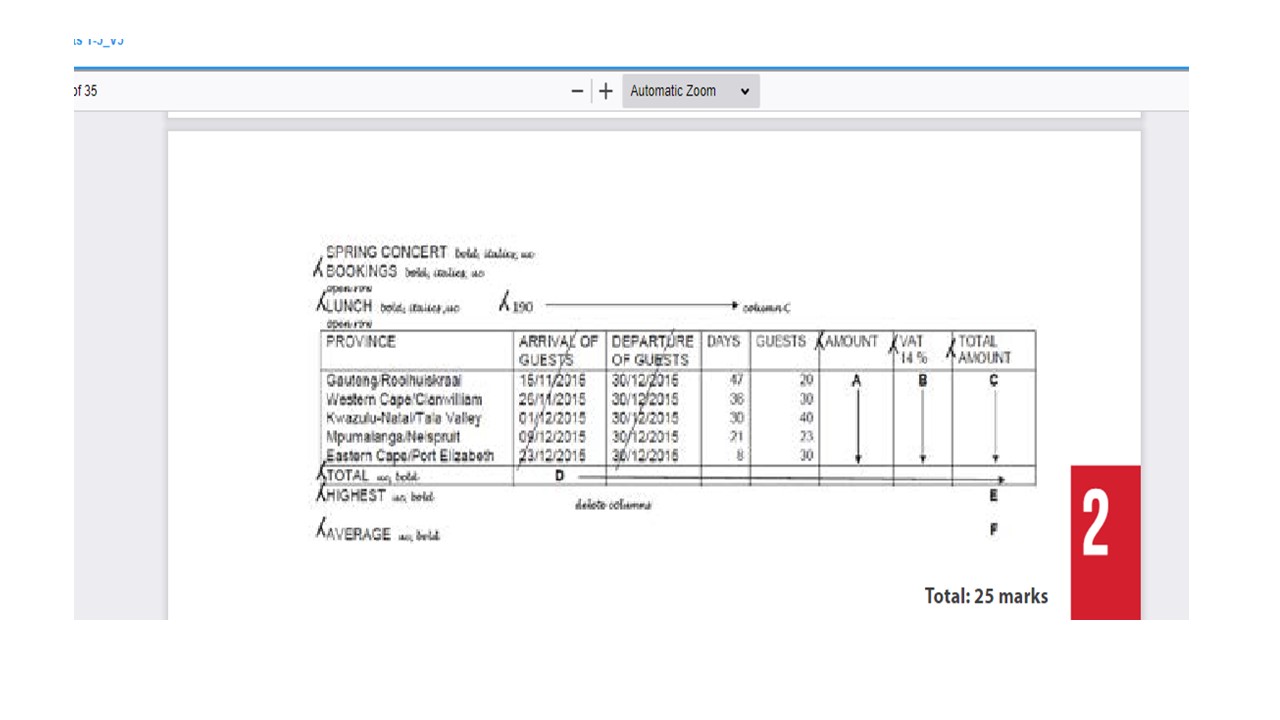Viewport: 1280px width, 720px height.
Task: Click the TOTAL row label
Action: point(348,476)
